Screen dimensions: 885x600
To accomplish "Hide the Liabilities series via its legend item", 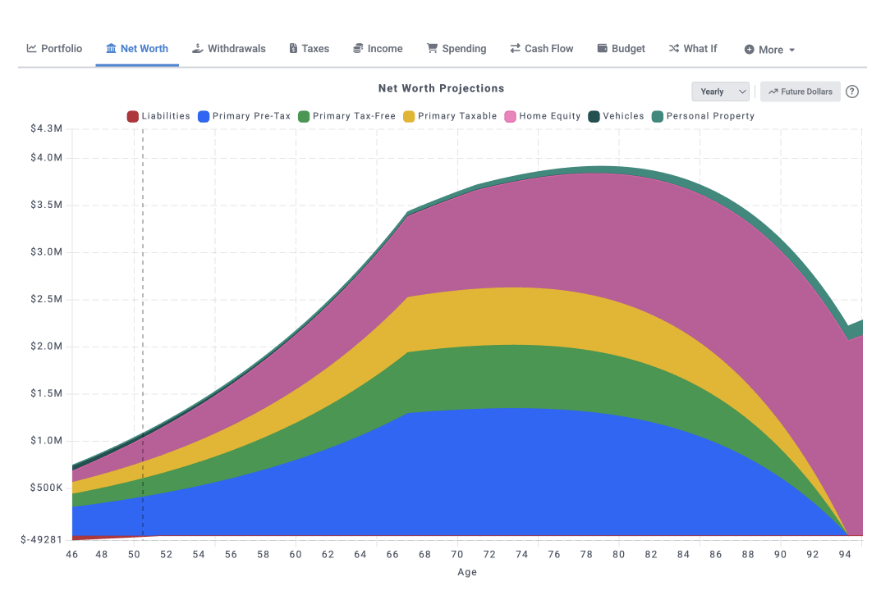I will (162, 116).
